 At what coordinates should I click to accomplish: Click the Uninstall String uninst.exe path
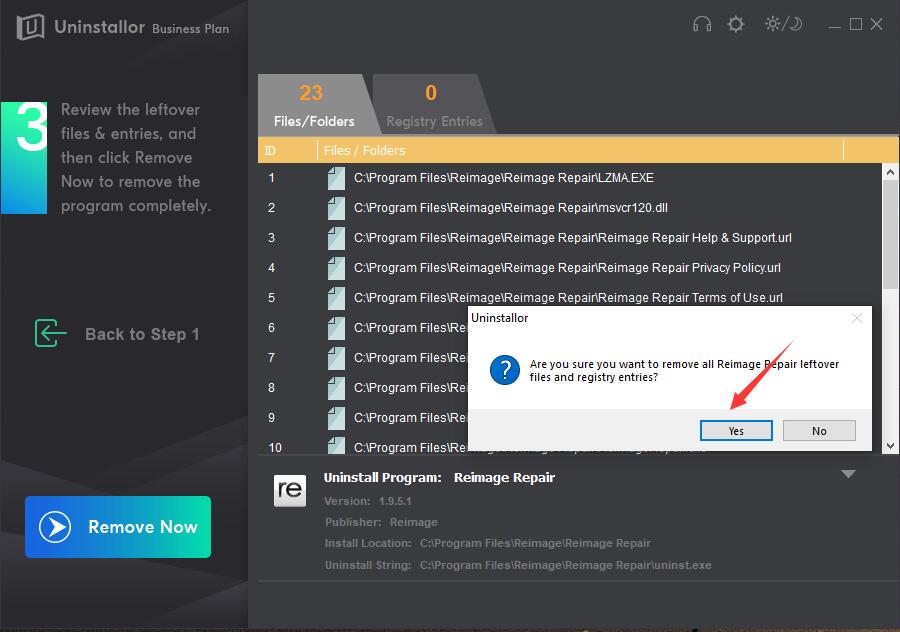coord(565,565)
